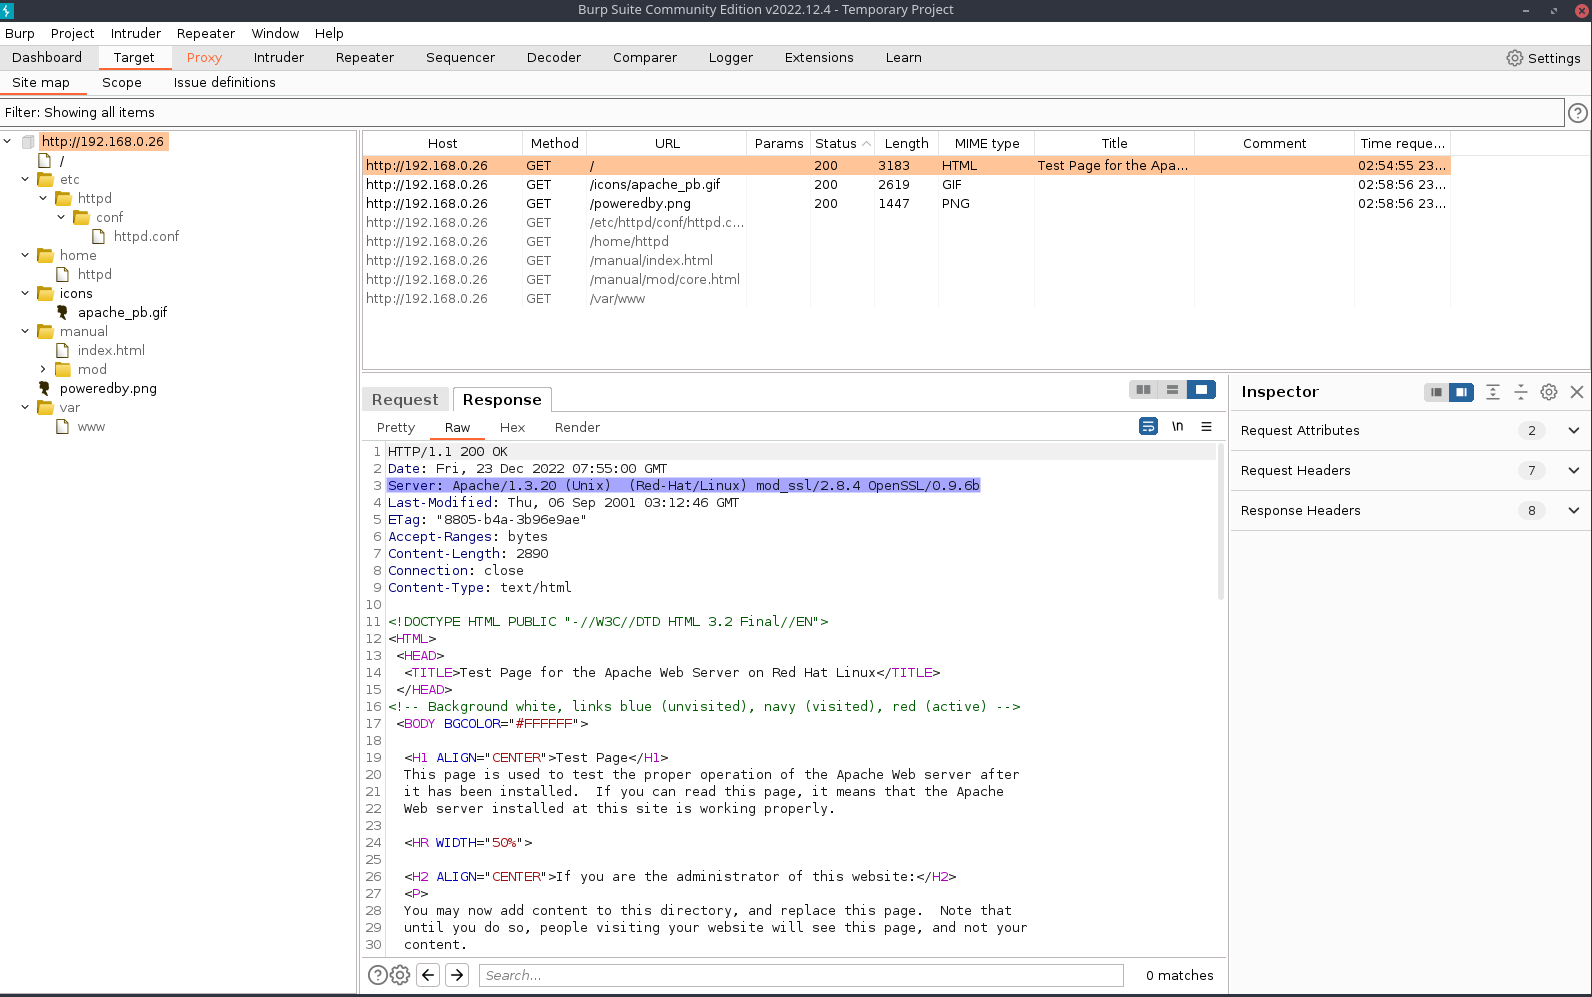
Task: Collapse the etc folder
Action: [26, 179]
